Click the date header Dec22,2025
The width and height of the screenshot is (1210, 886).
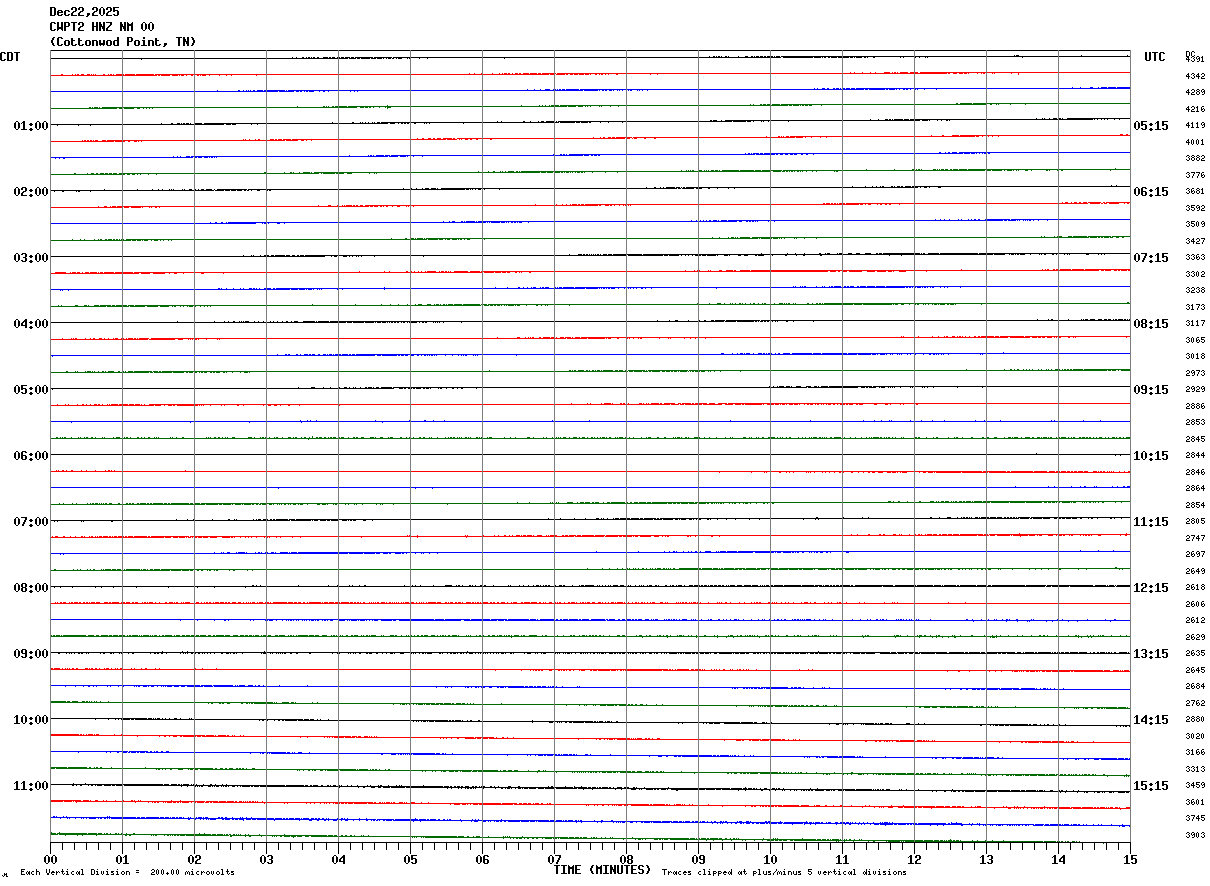[x=84, y=12]
